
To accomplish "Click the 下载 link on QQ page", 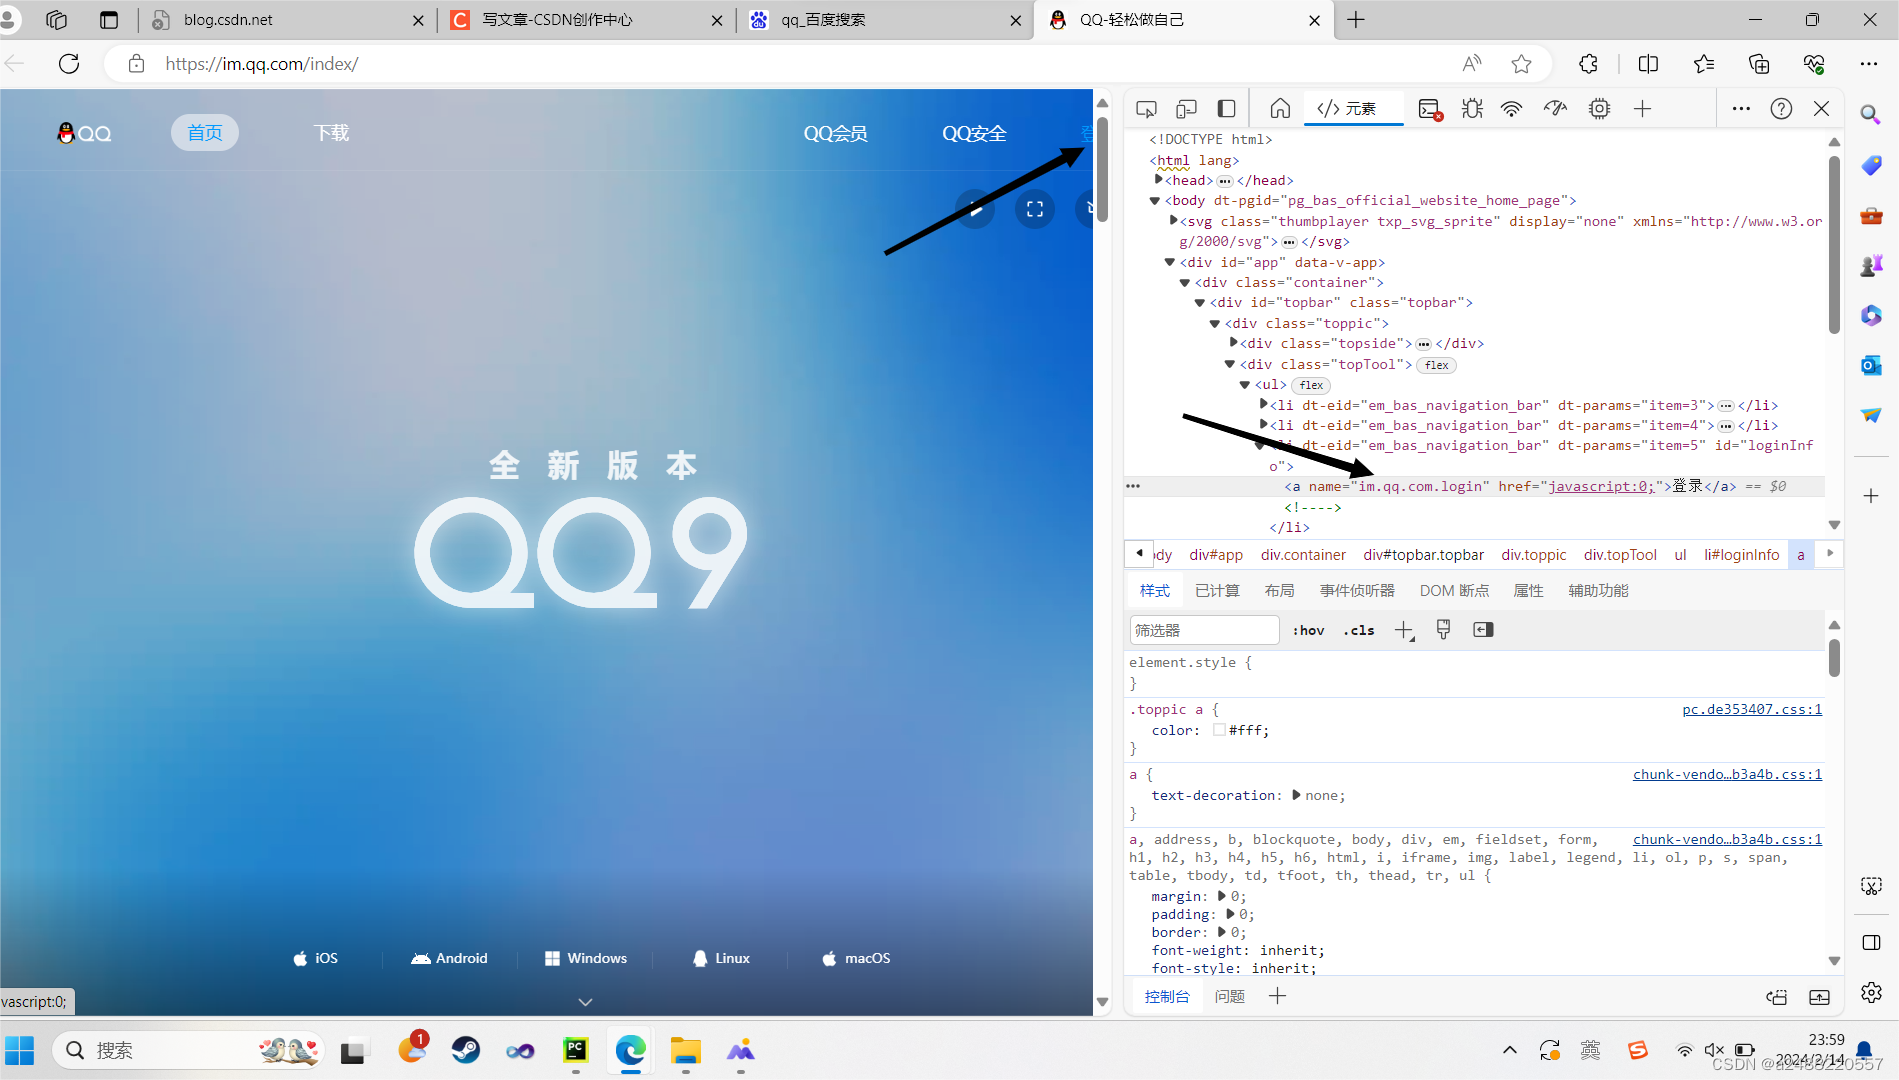I will pos(331,133).
